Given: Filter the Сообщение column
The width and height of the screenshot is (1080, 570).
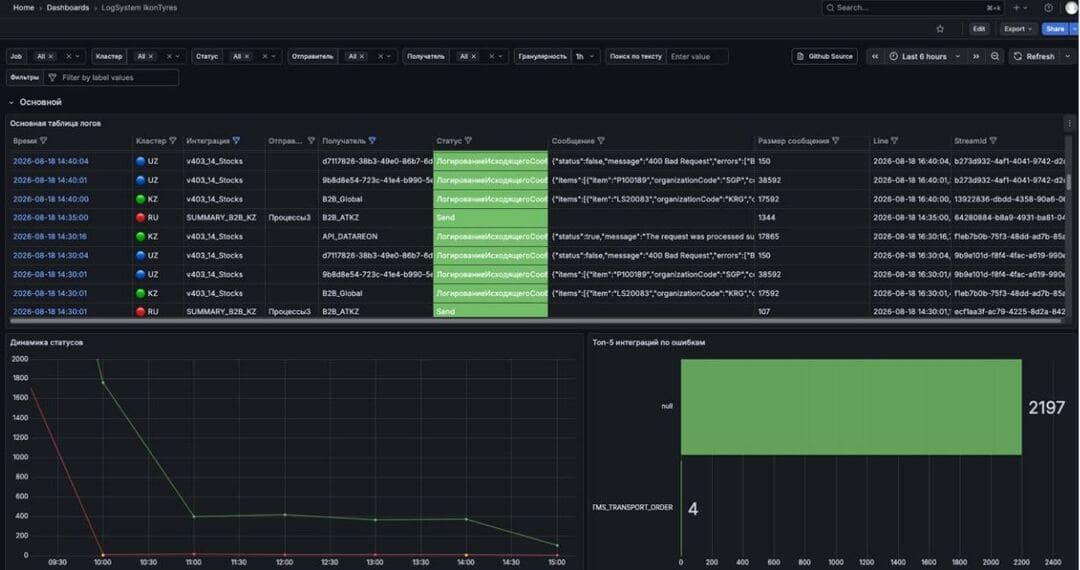Looking at the screenshot, I should tap(601, 141).
